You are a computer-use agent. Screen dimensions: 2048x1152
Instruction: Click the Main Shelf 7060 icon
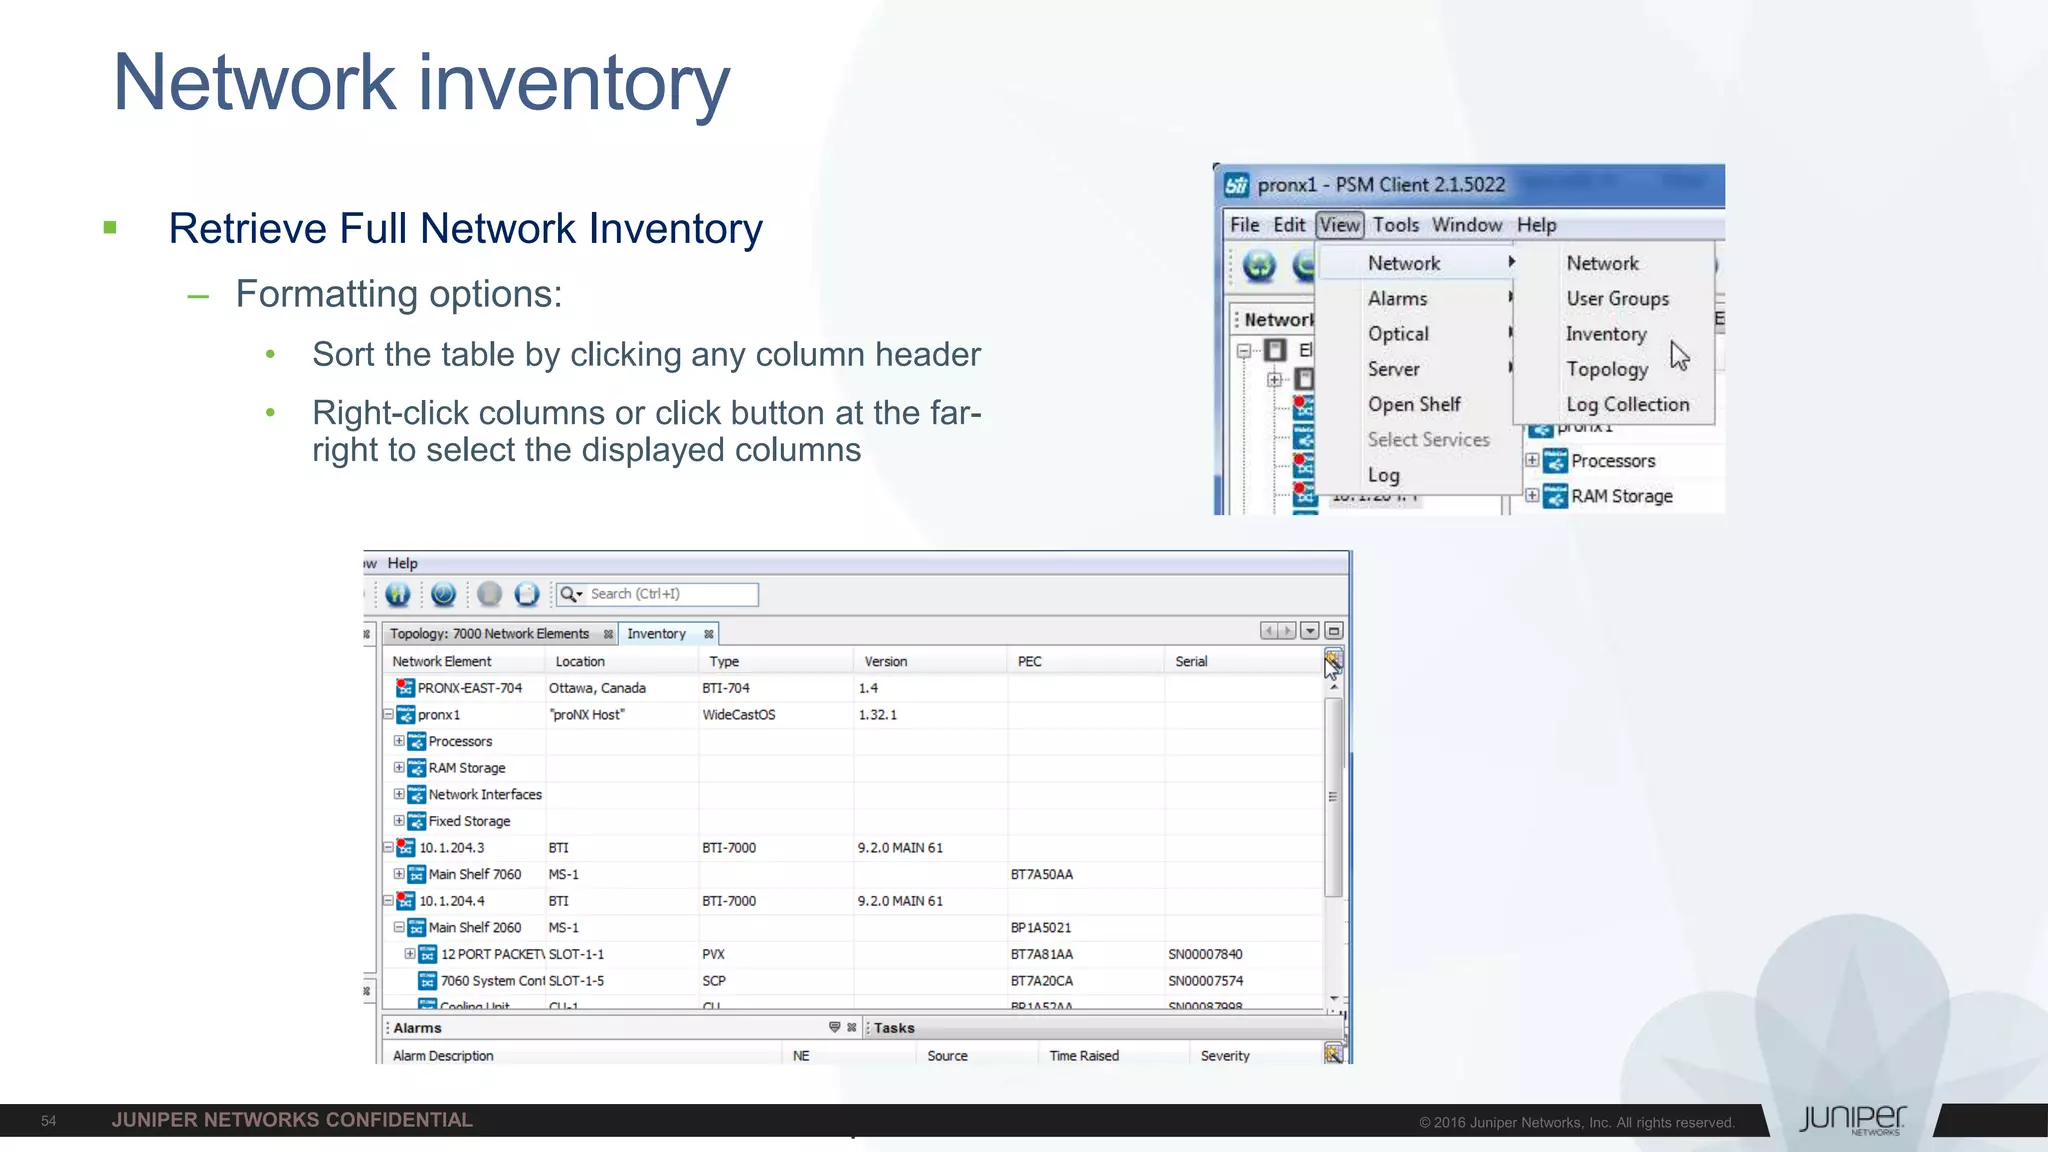coord(416,875)
